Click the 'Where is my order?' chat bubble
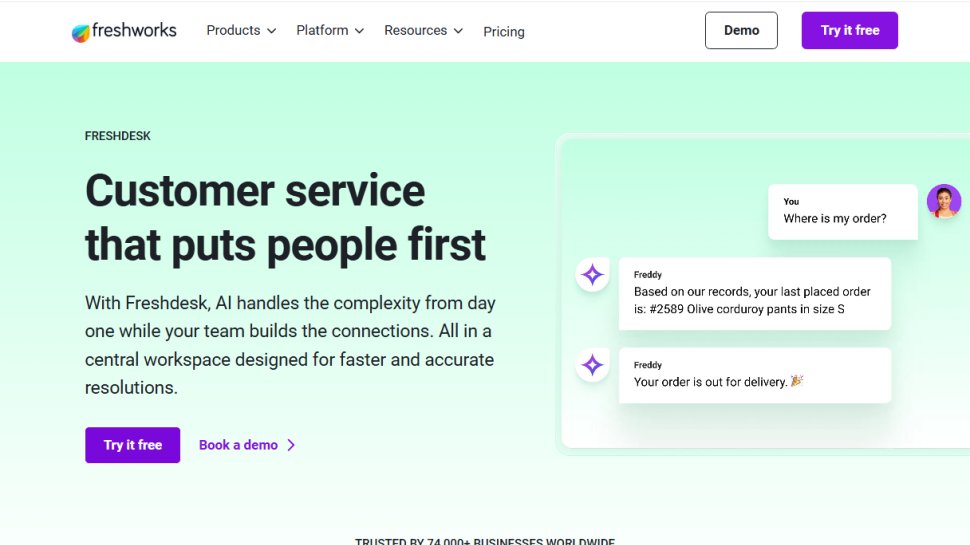 point(843,212)
